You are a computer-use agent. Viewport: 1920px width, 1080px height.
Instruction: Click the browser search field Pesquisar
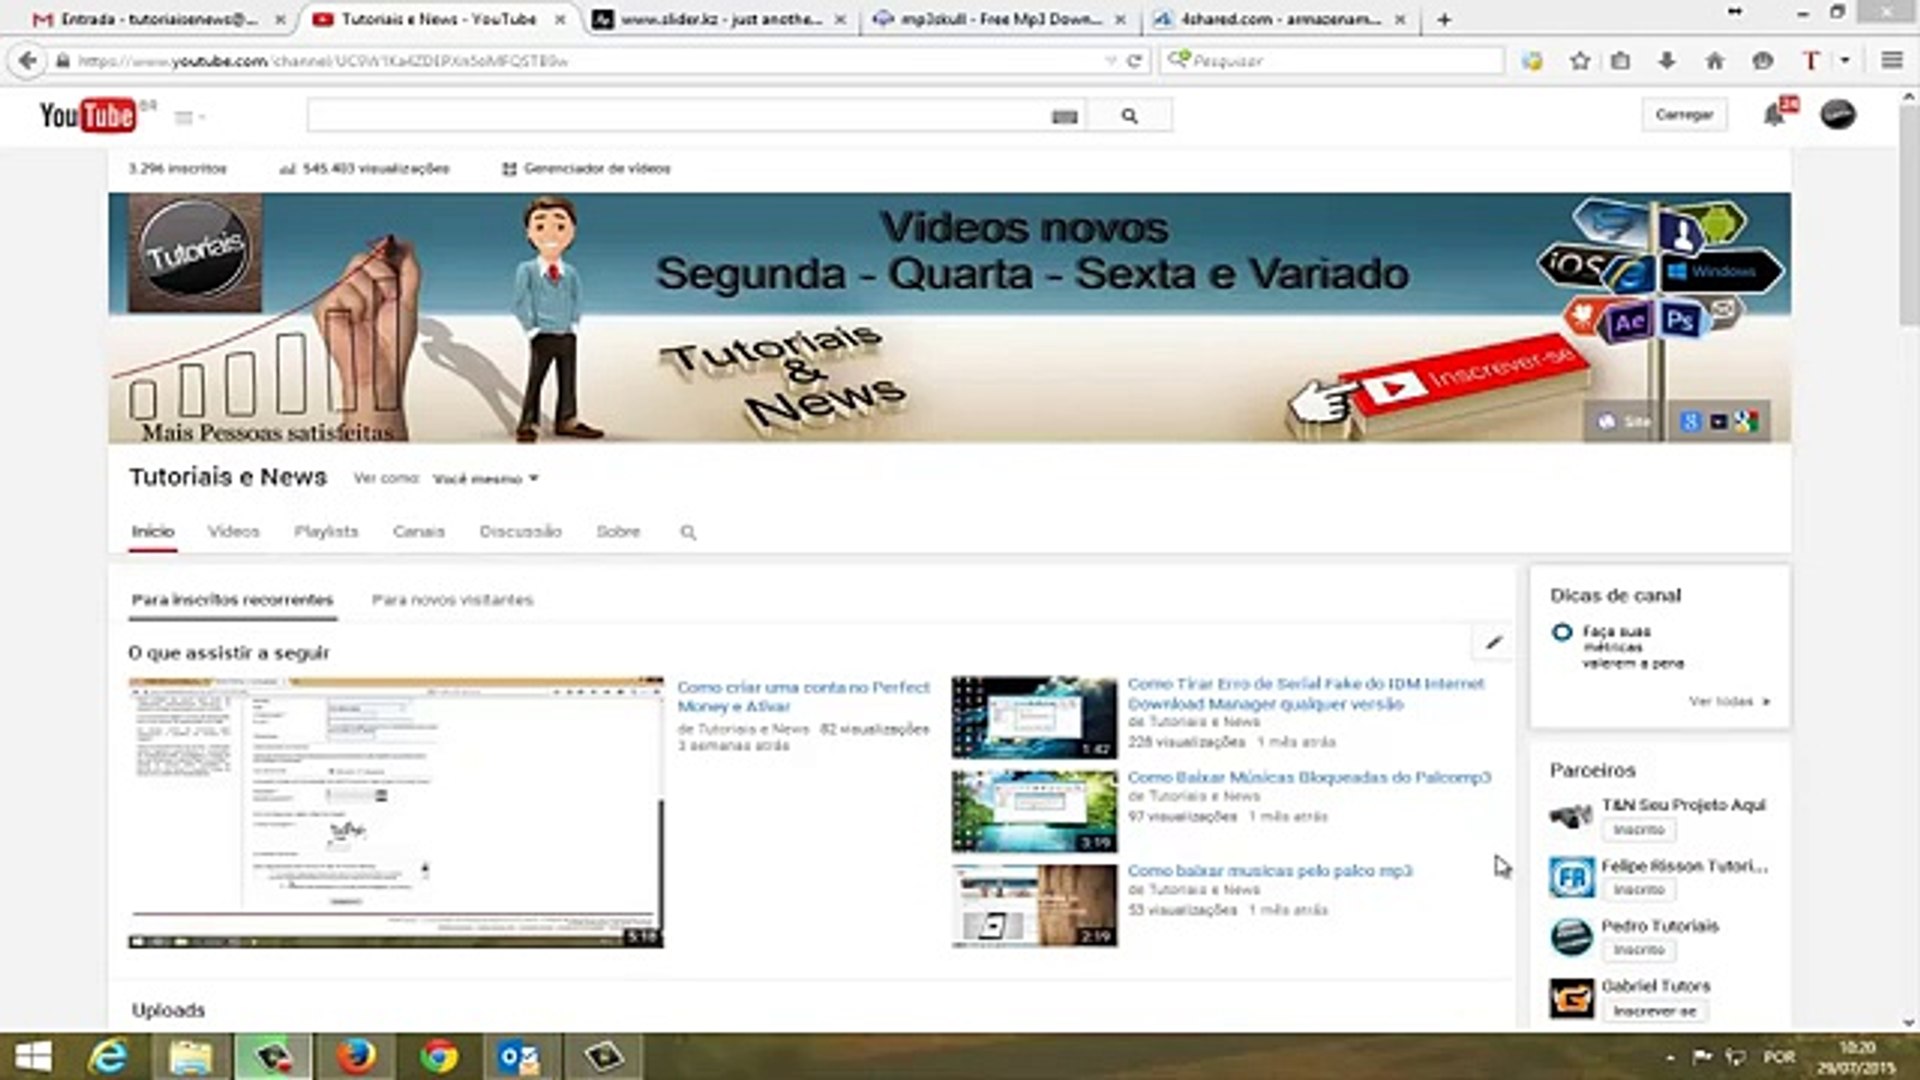(x=1332, y=60)
